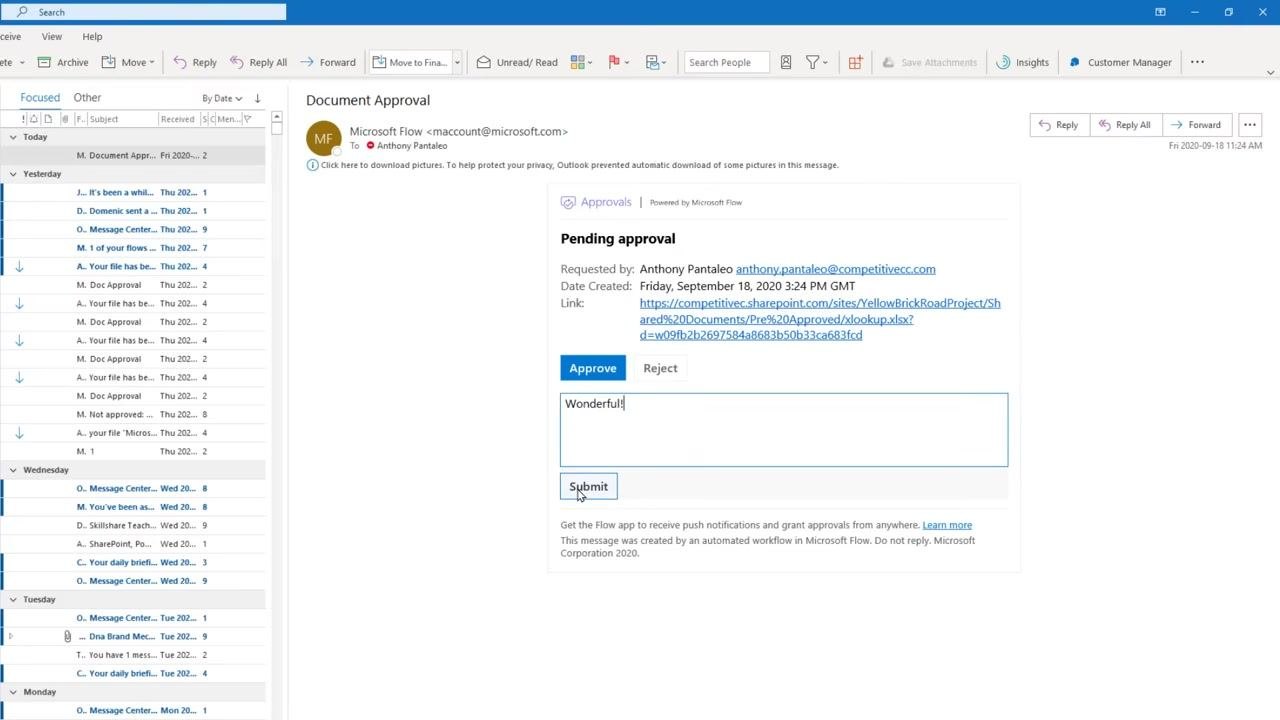Screen dimensions: 1280x720
Task: Click the ribbon display options title bar icon
Action: pyautogui.click(x=1160, y=12)
